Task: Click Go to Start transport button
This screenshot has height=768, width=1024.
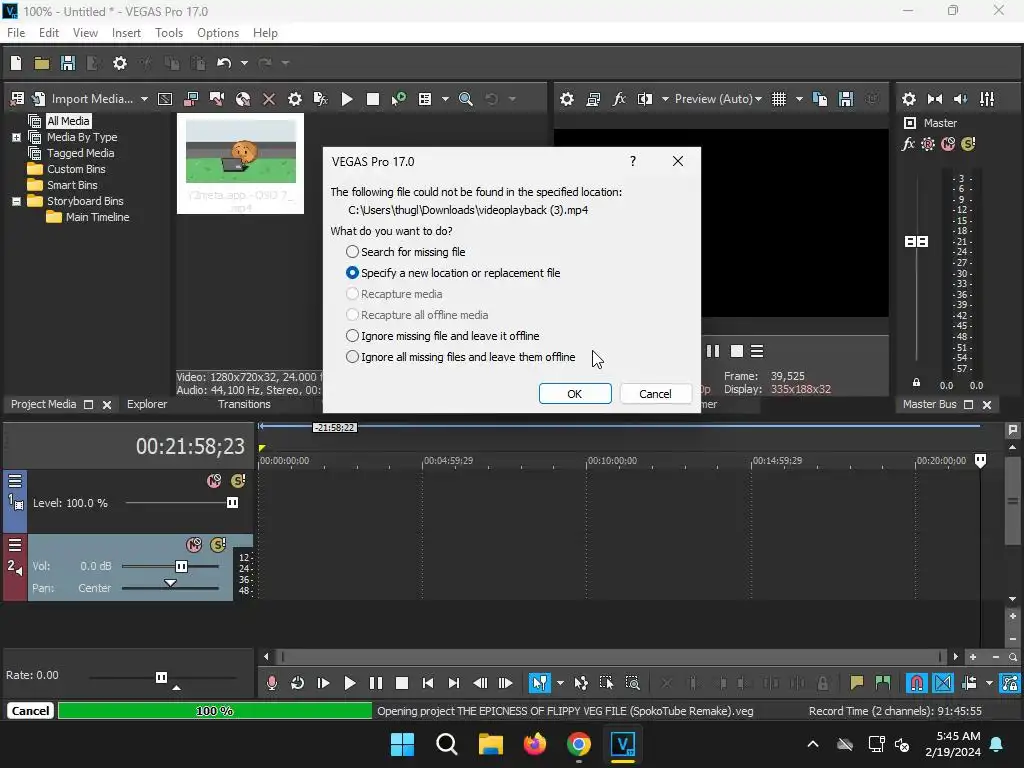Action: click(428, 683)
